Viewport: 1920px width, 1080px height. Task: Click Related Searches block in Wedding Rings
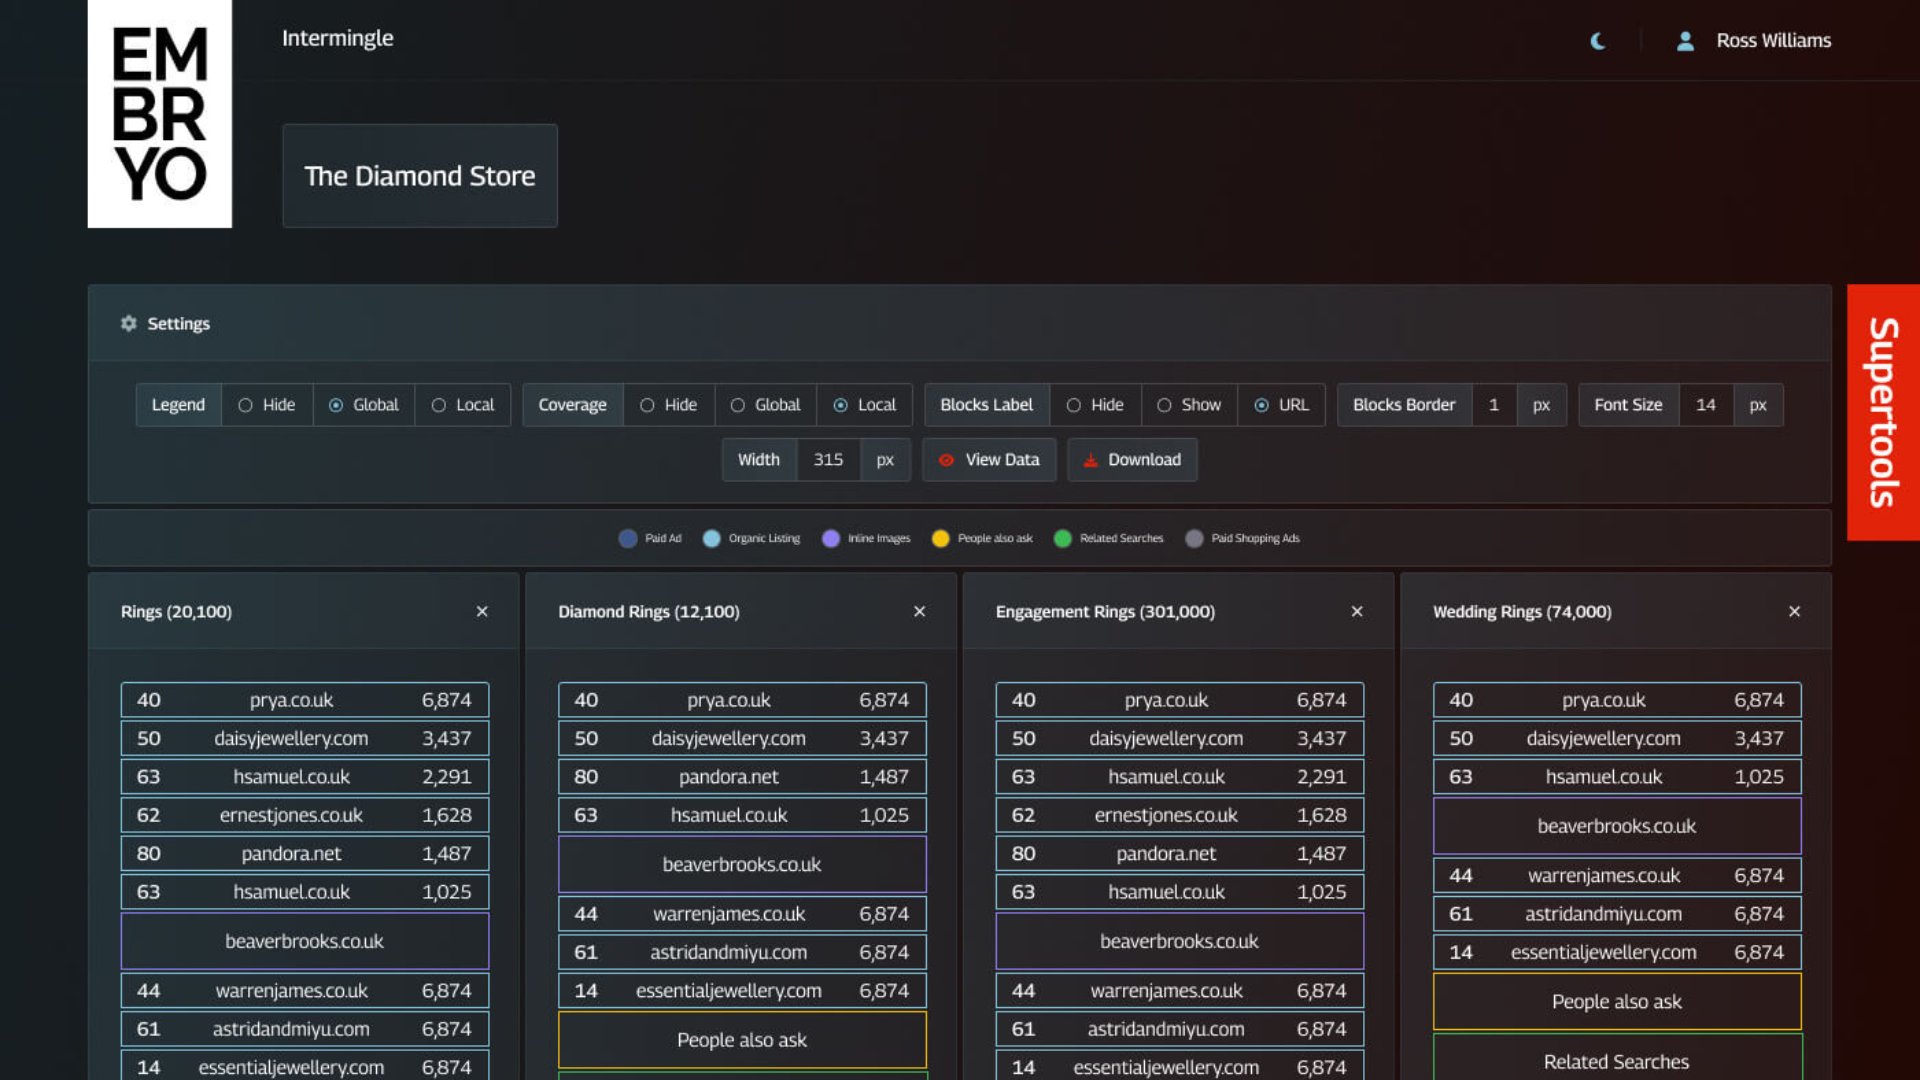pos(1617,1058)
